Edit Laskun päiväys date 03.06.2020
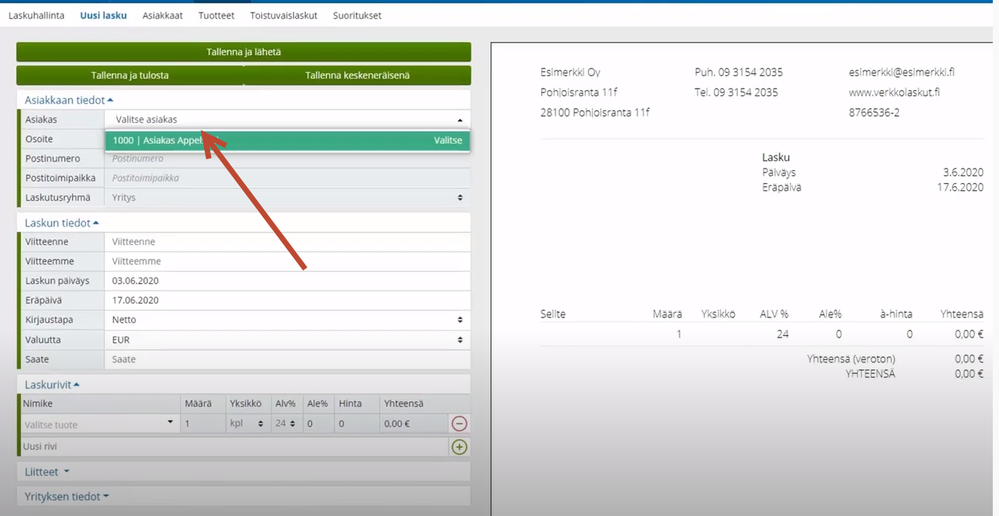Image resolution: width=999 pixels, height=516 pixels. click(x=287, y=280)
